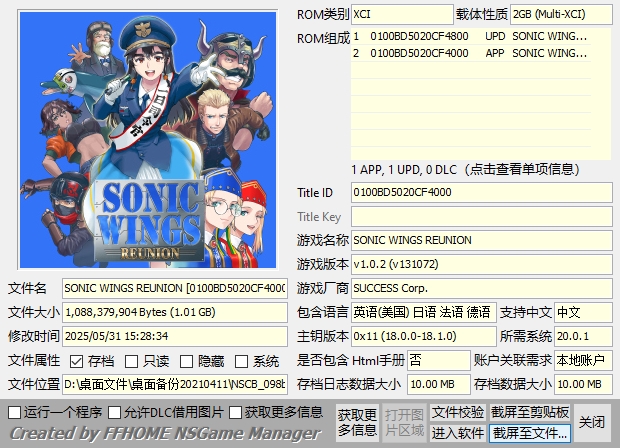
Task: Click the 文件位置 path field
Action: click(x=175, y=384)
